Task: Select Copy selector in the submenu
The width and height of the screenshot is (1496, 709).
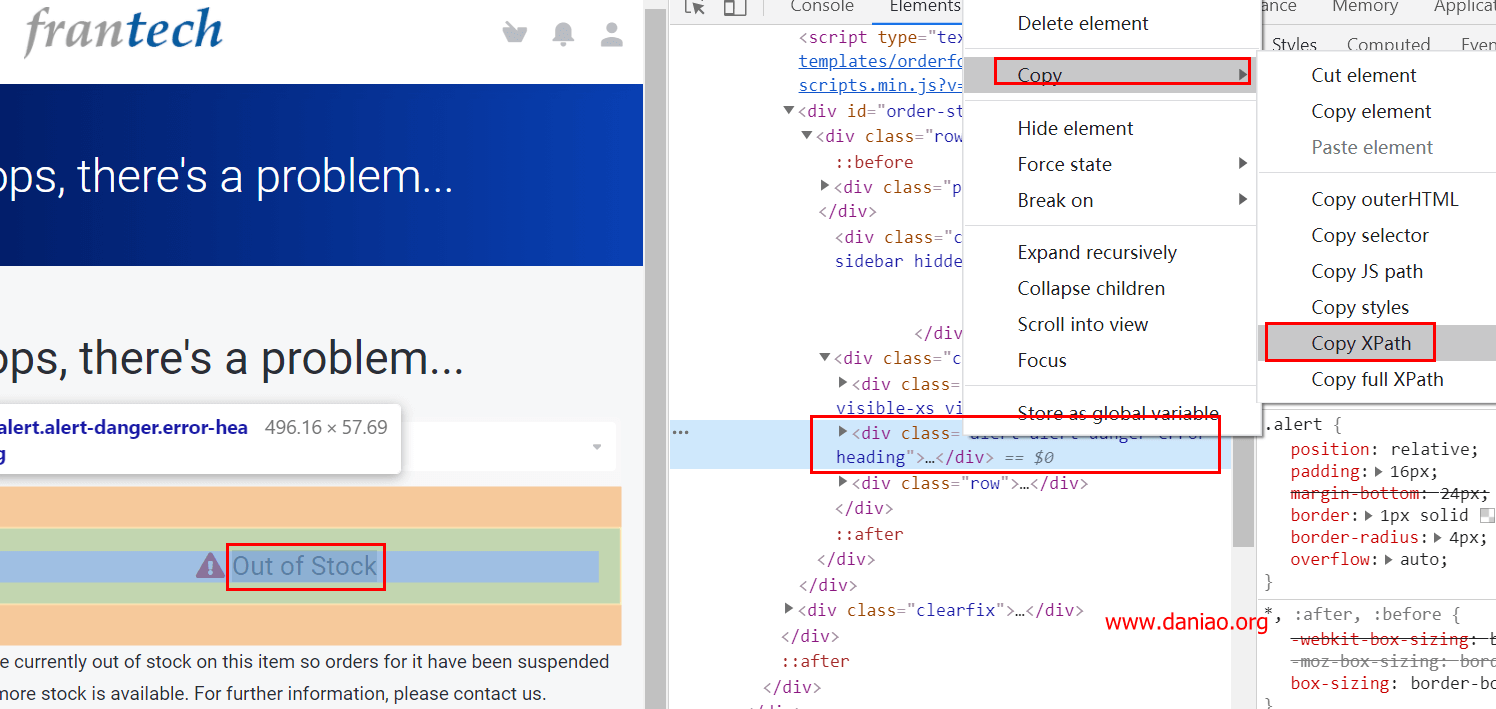Action: point(1370,235)
